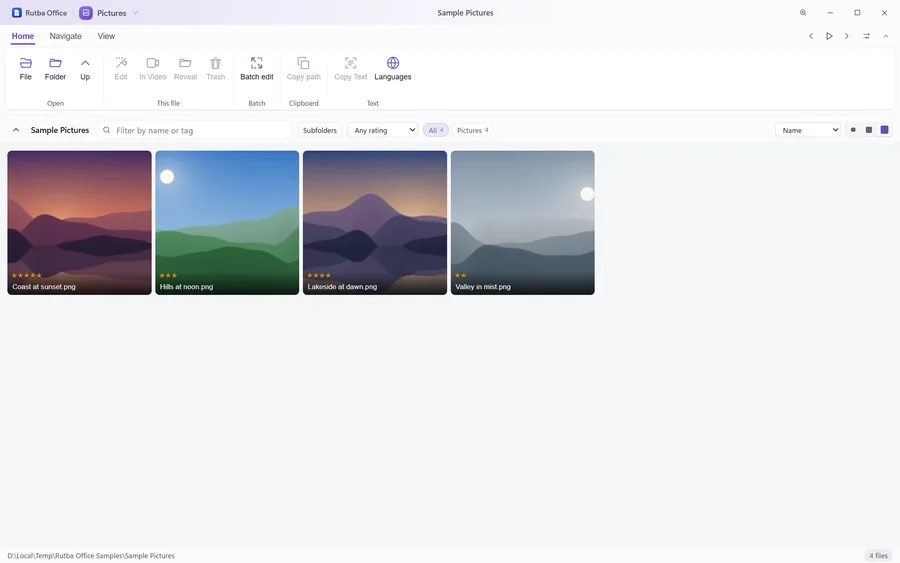Open the Languages option

[x=393, y=68]
